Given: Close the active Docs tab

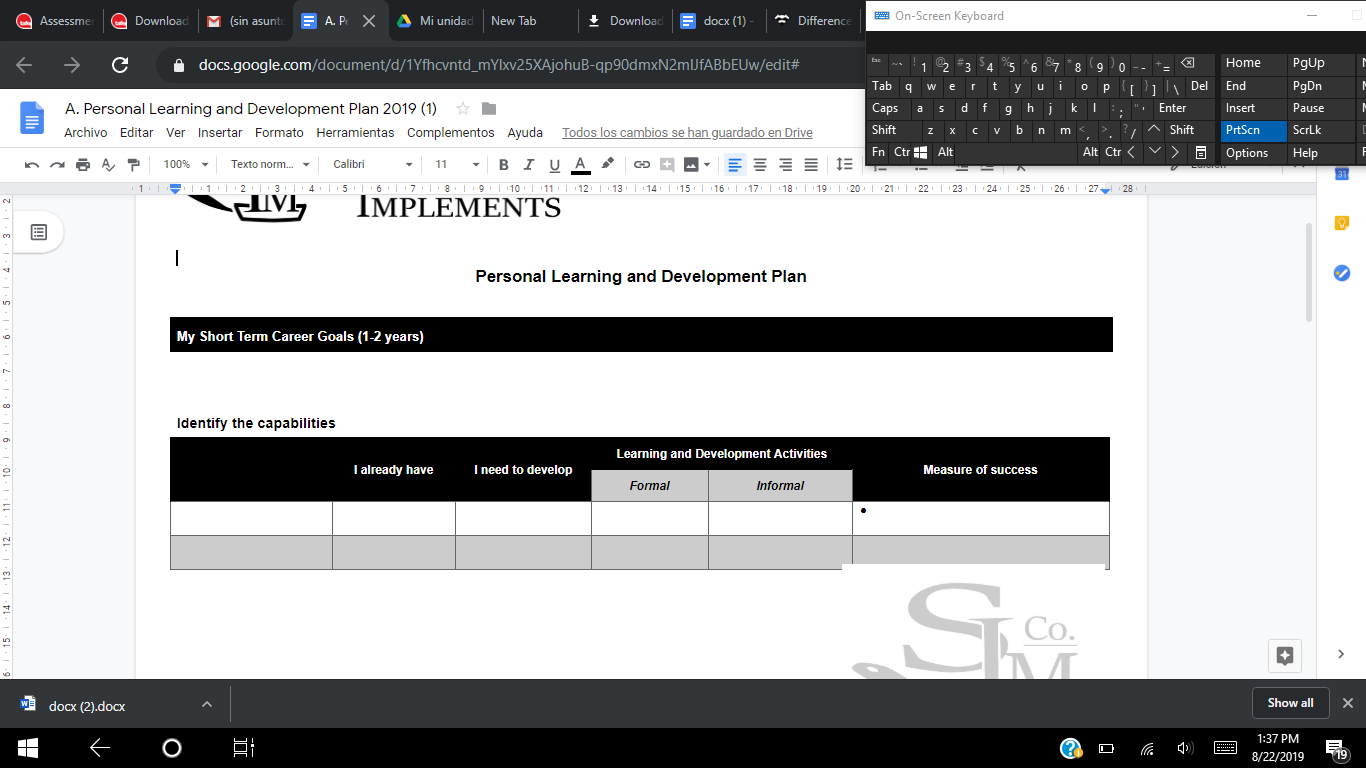Looking at the screenshot, I should (368, 21).
